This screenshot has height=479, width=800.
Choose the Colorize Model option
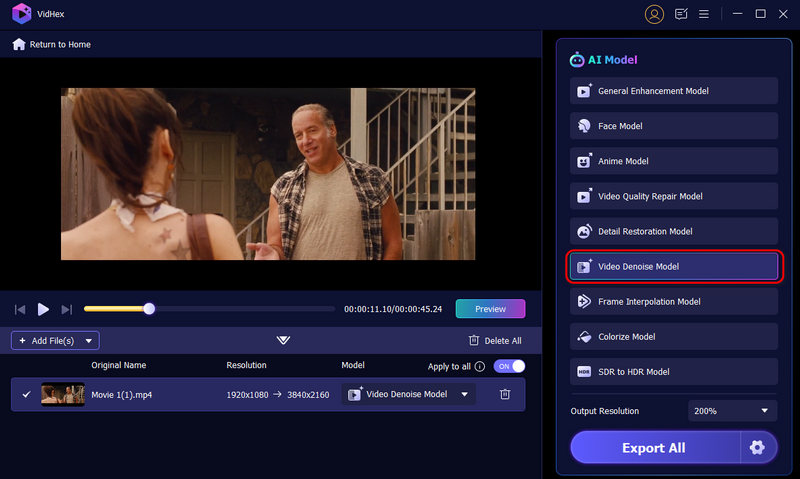click(x=673, y=336)
